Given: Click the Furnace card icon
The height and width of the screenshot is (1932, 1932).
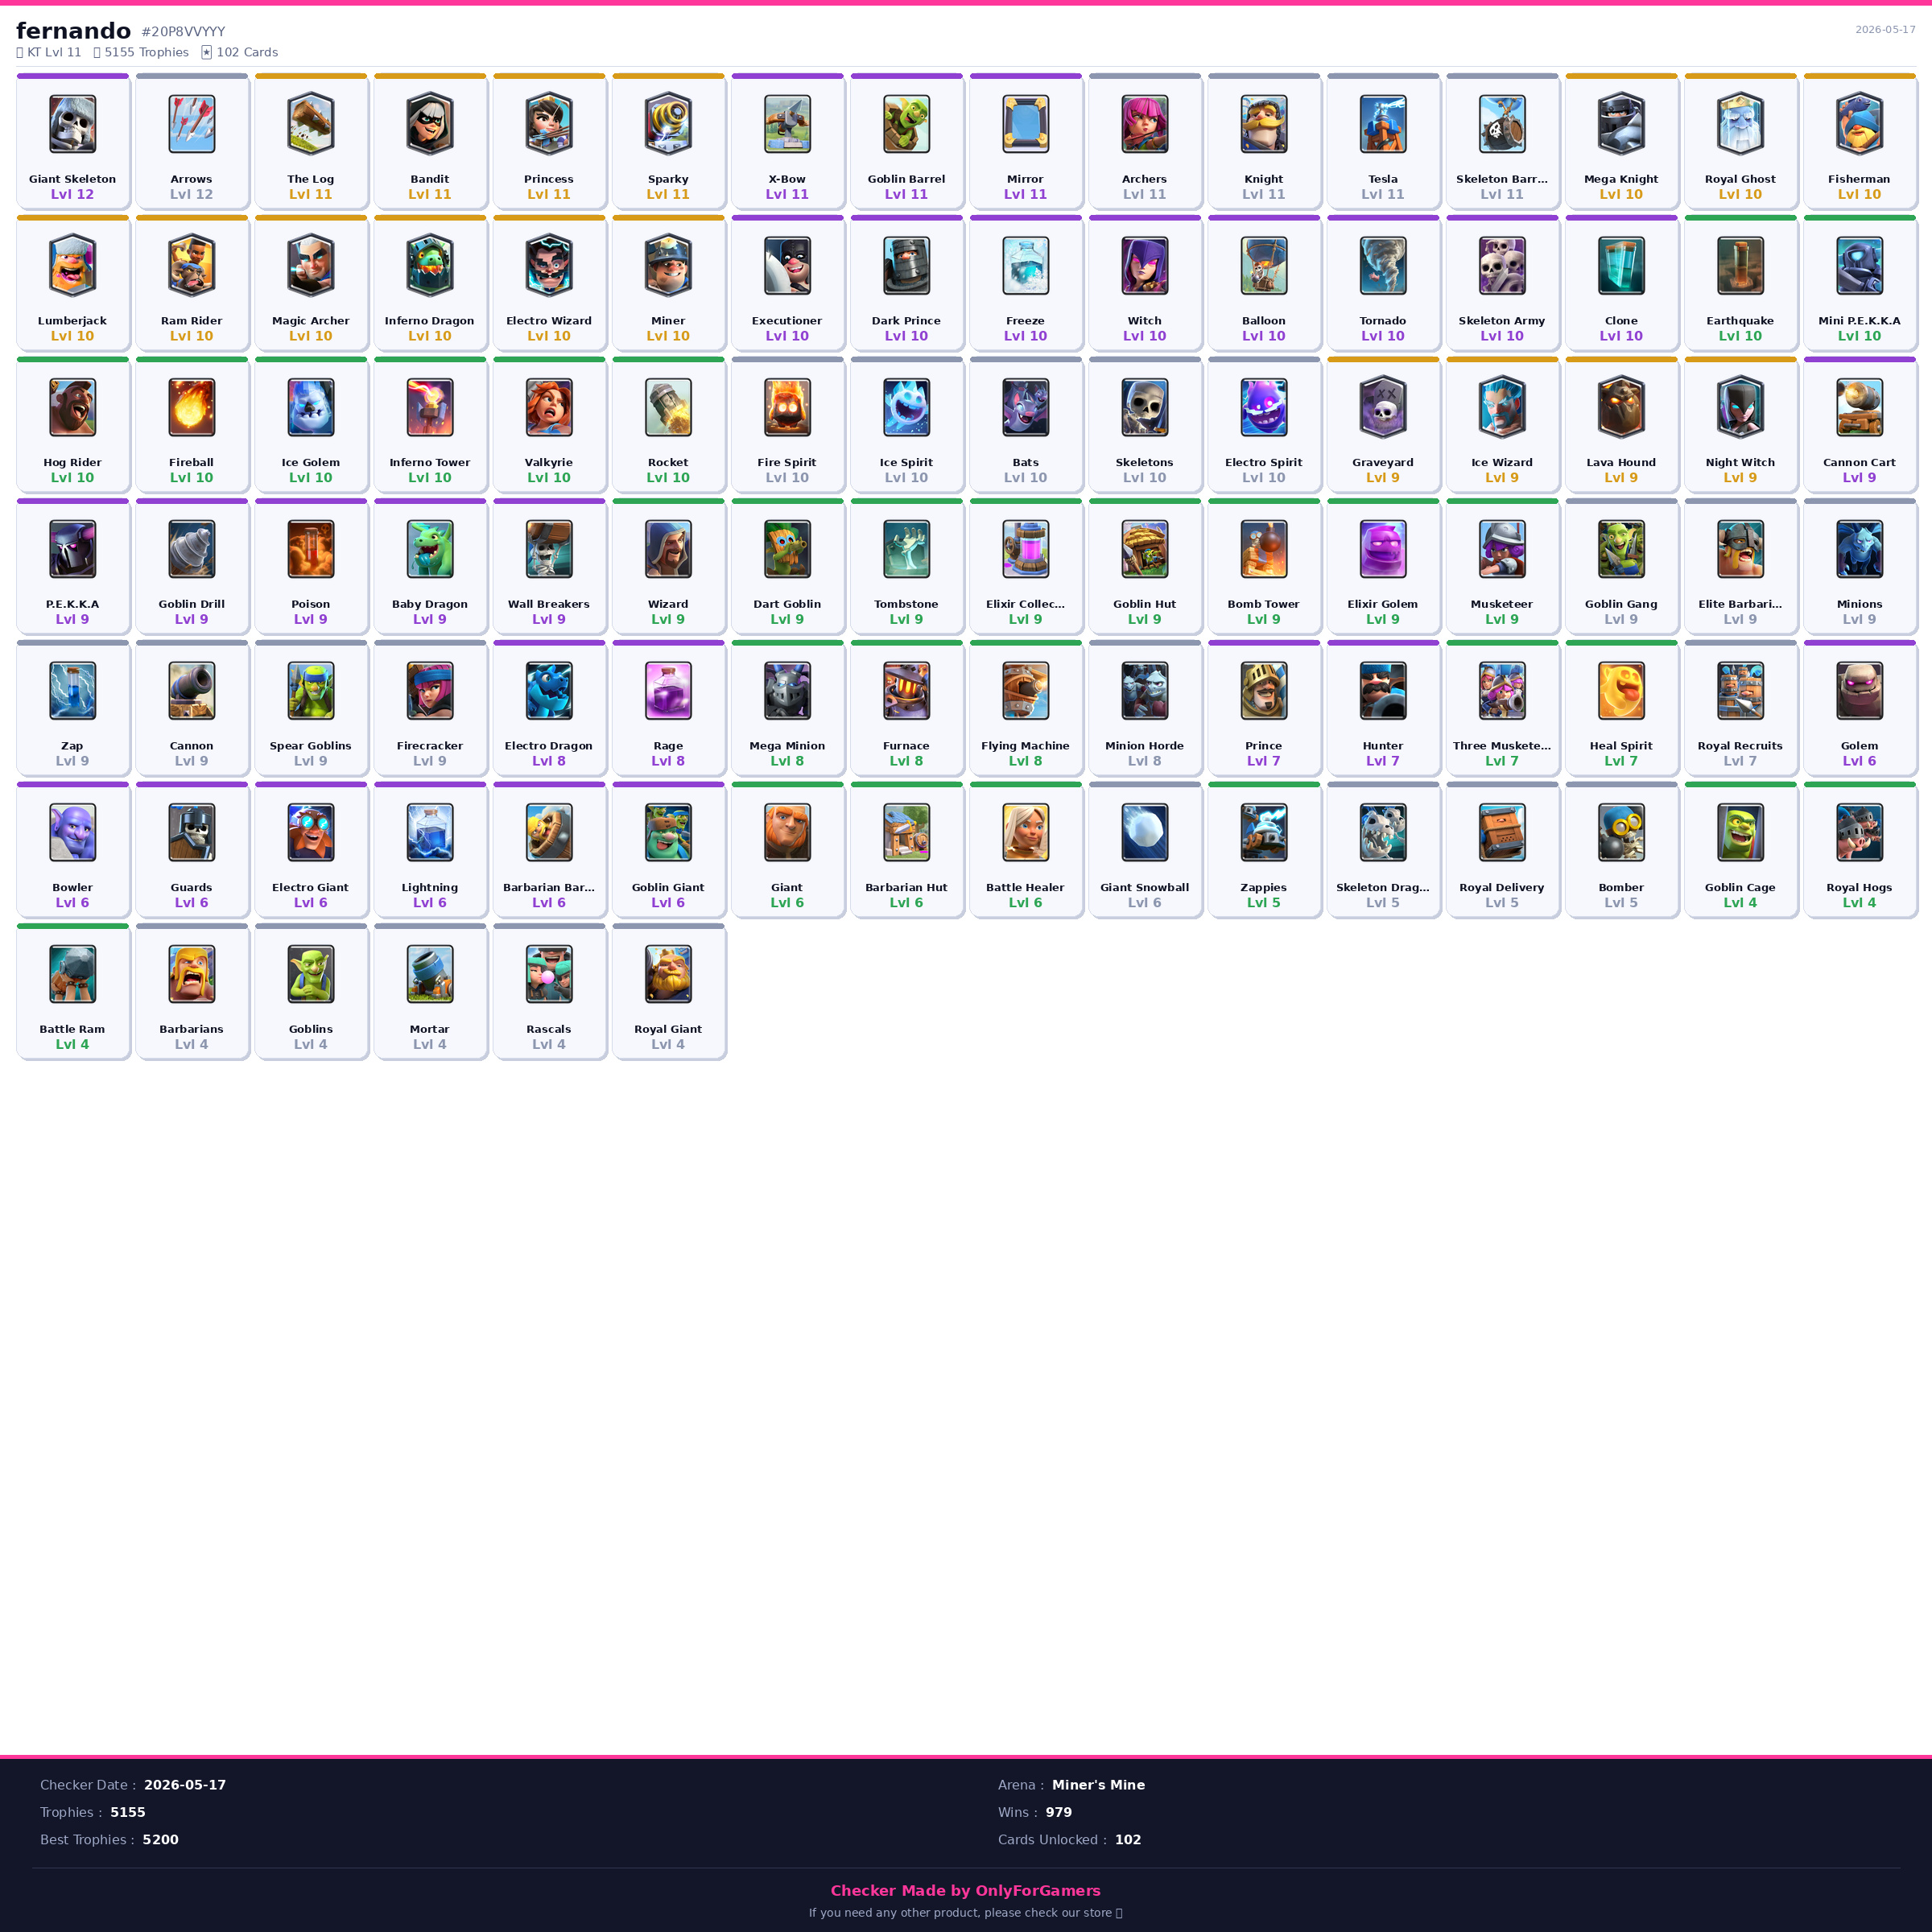Looking at the screenshot, I should coord(906,691).
